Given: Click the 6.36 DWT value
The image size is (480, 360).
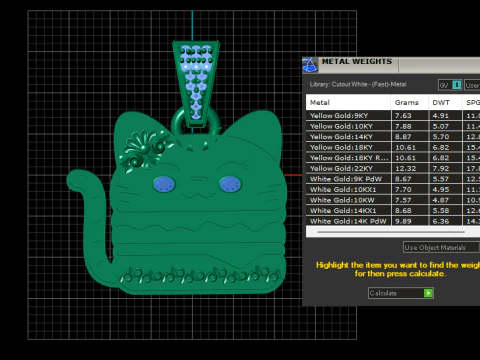Looking at the screenshot, I should 441,221.
